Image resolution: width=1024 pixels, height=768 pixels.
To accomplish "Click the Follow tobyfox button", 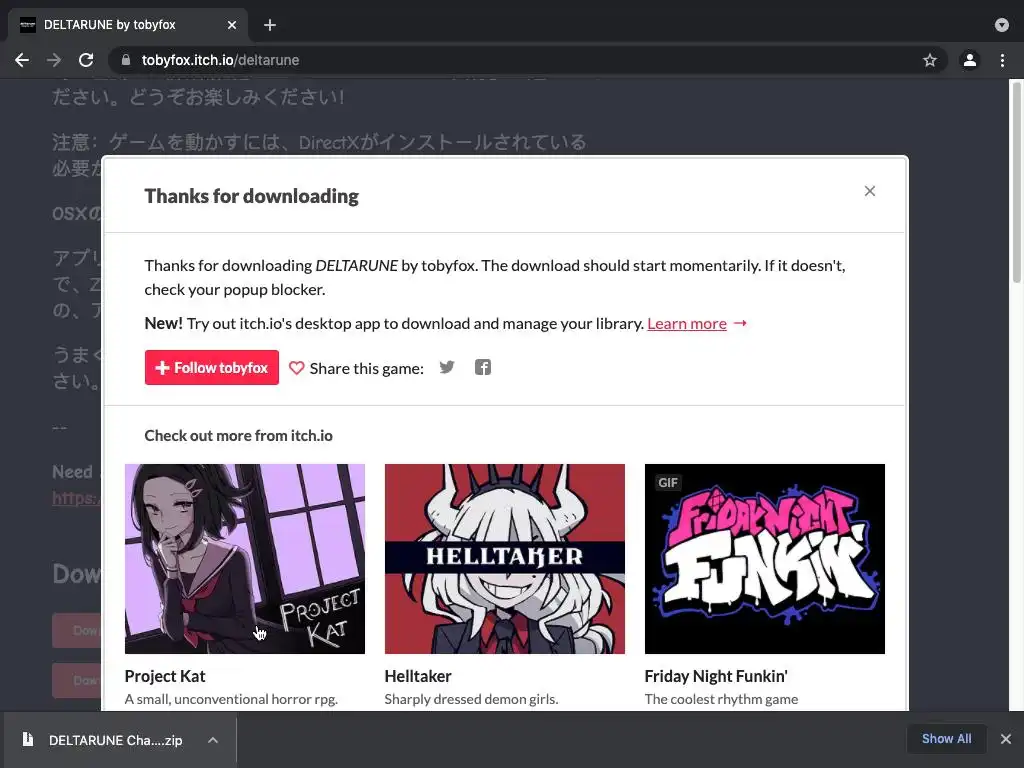I will (212, 368).
